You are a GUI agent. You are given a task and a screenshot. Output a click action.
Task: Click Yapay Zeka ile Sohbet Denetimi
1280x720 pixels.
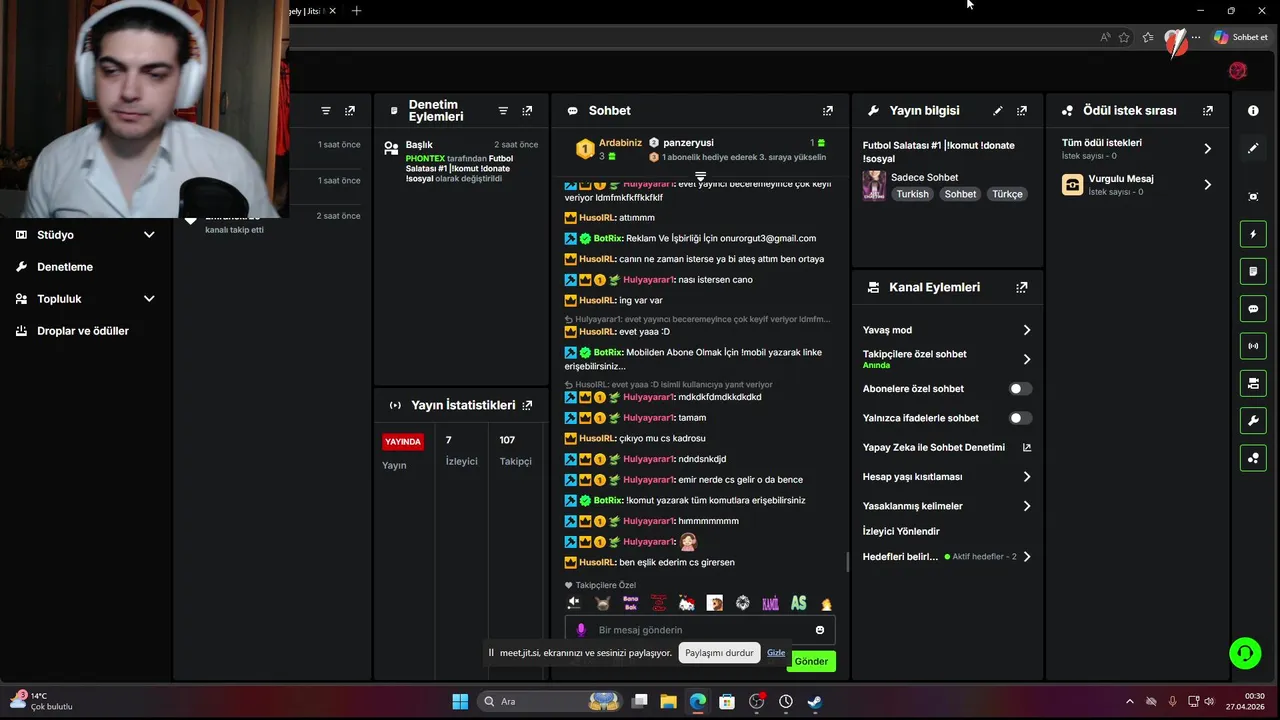[934, 448]
